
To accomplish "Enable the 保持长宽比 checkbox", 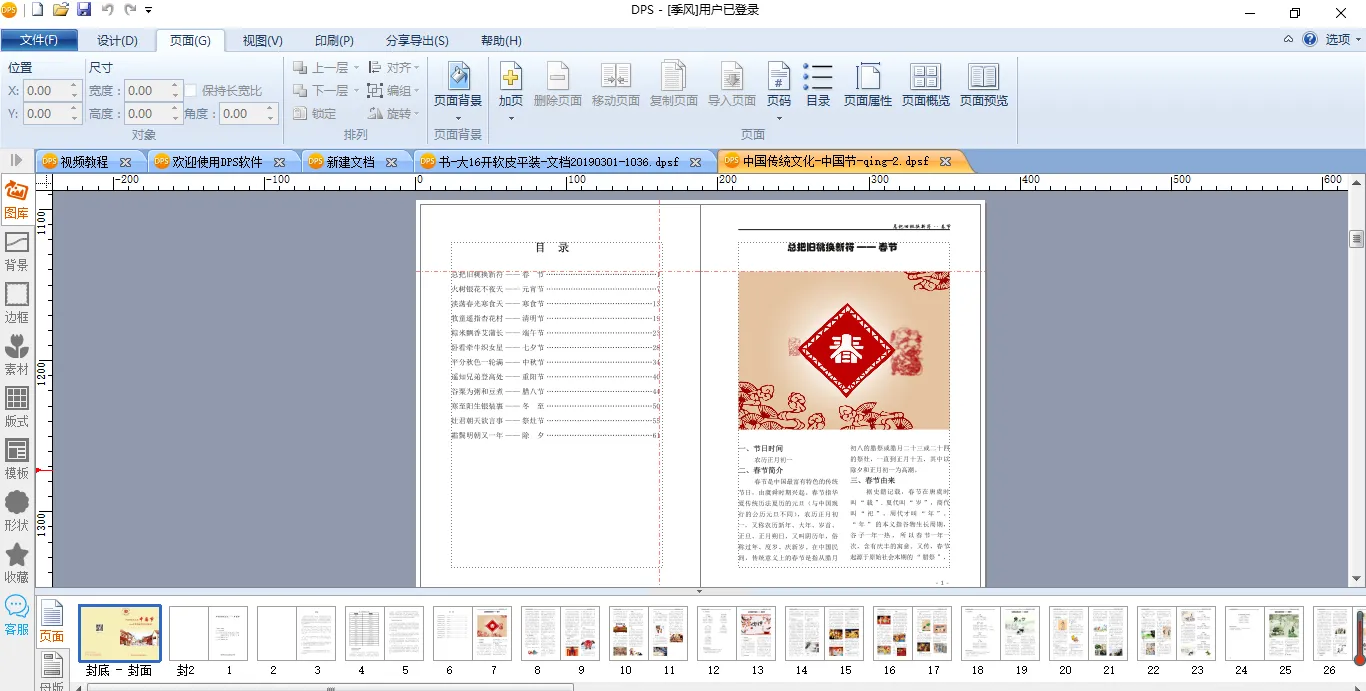I will click(191, 91).
